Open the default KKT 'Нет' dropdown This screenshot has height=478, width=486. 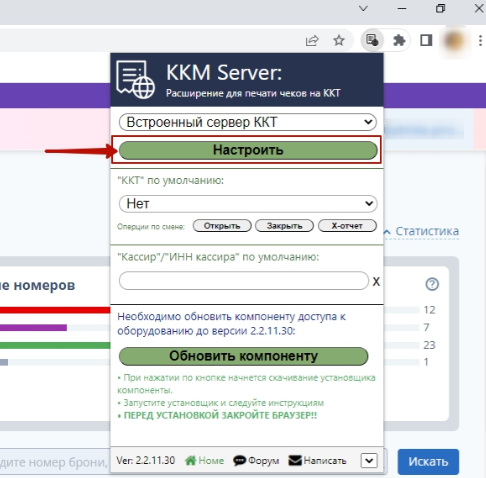pyautogui.click(x=248, y=204)
